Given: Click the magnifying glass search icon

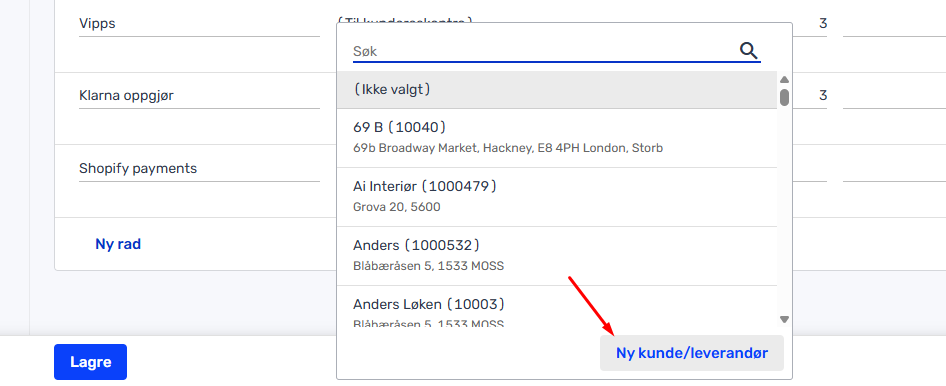Looking at the screenshot, I should (748, 51).
